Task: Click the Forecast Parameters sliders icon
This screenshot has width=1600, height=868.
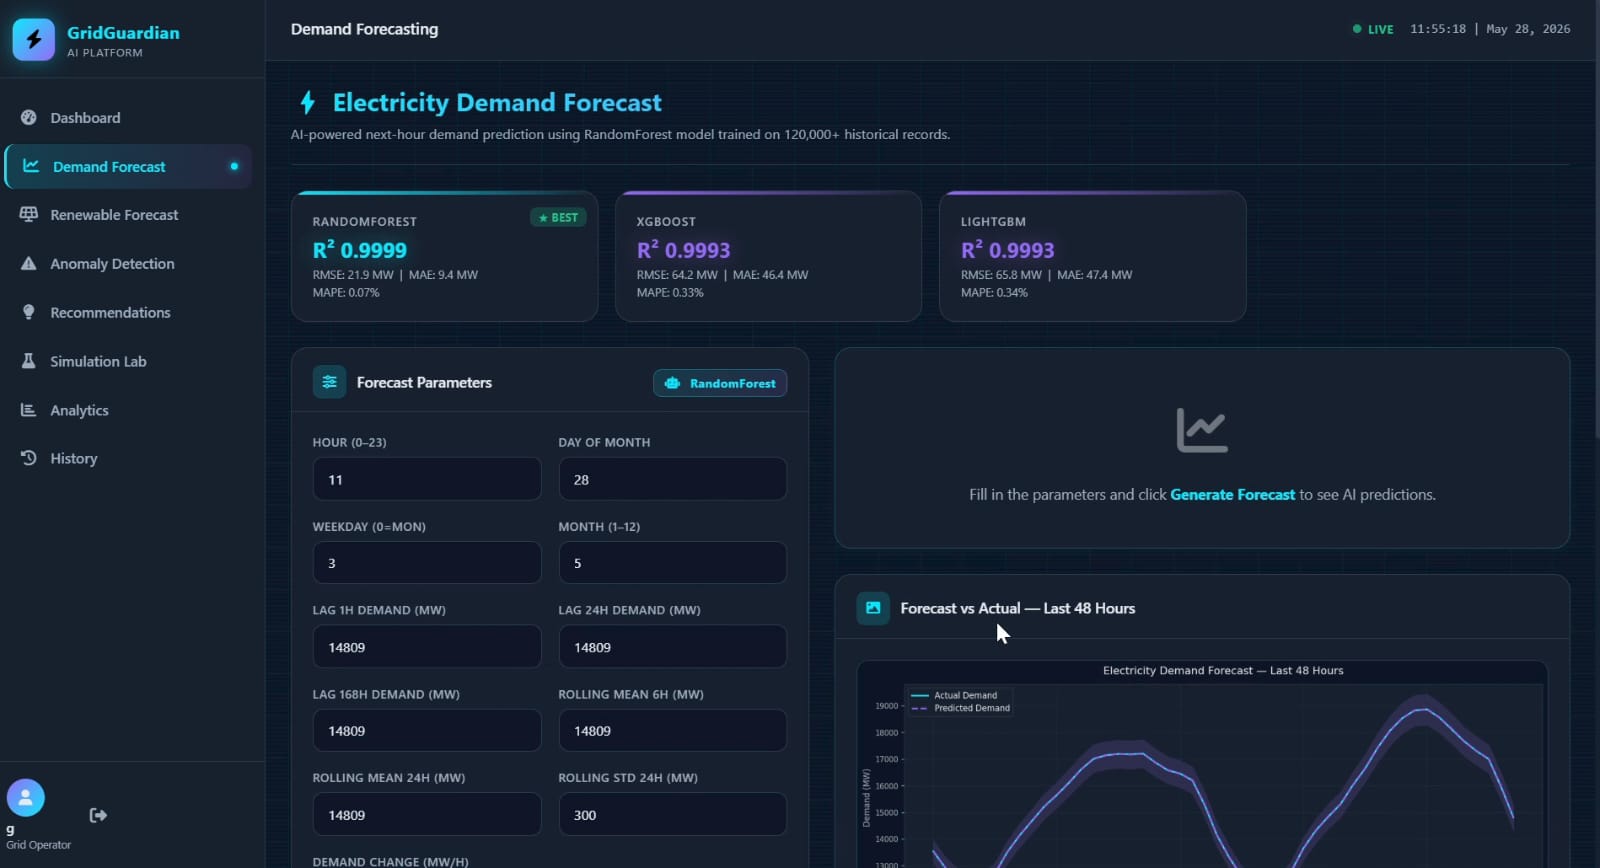Action: coord(330,382)
